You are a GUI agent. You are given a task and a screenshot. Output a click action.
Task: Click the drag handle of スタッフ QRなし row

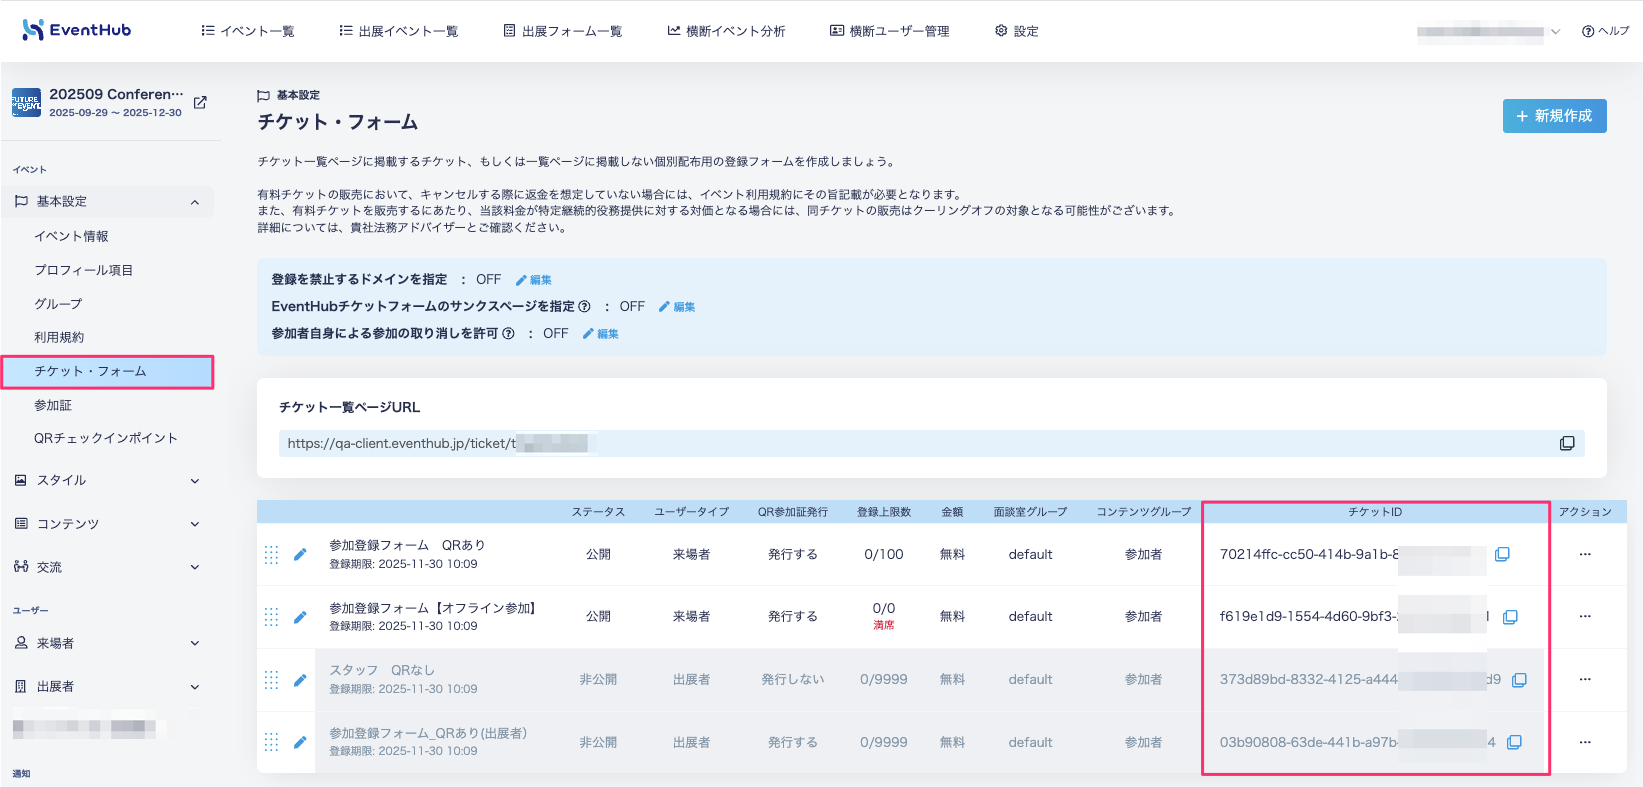click(x=271, y=680)
